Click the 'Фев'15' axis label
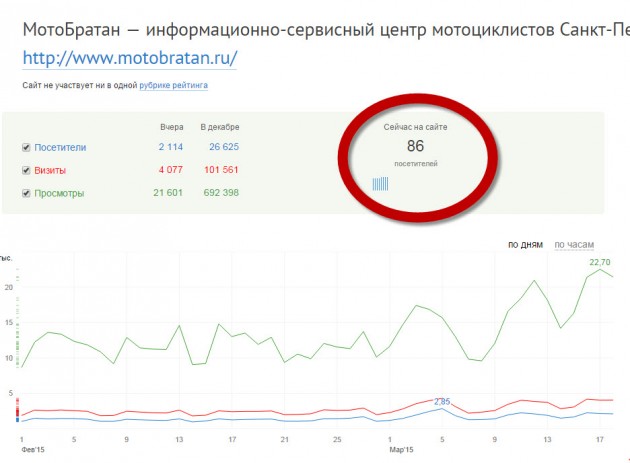This screenshot has width=630, height=463. click(33, 450)
